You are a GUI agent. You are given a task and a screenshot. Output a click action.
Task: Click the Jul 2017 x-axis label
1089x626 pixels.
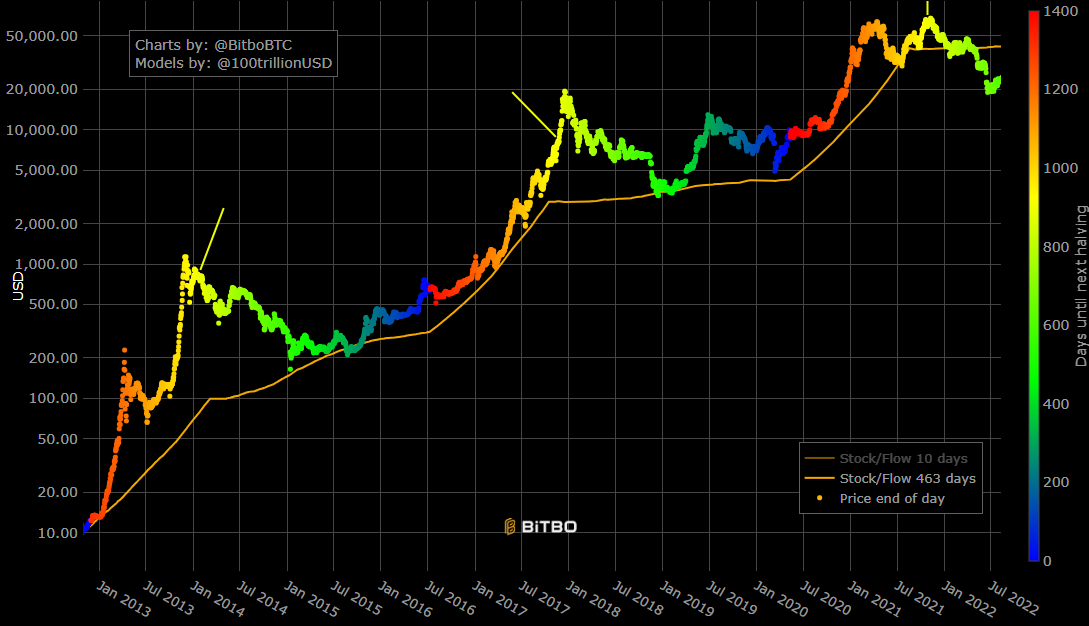coord(544,599)
